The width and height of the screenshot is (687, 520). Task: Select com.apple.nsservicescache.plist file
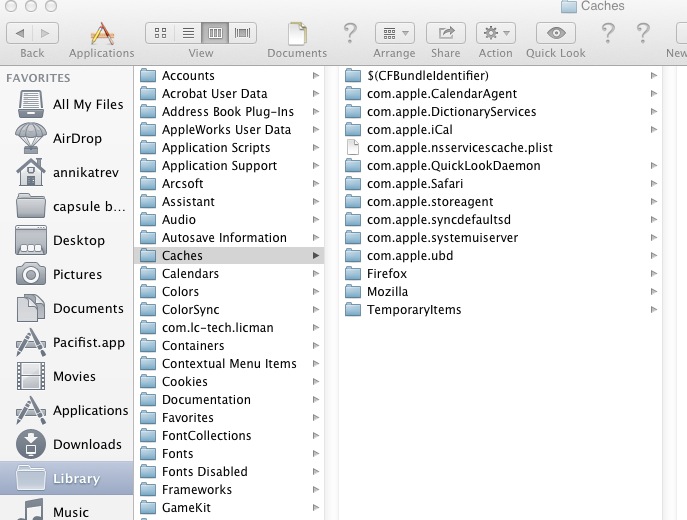[x=500, y=148]
